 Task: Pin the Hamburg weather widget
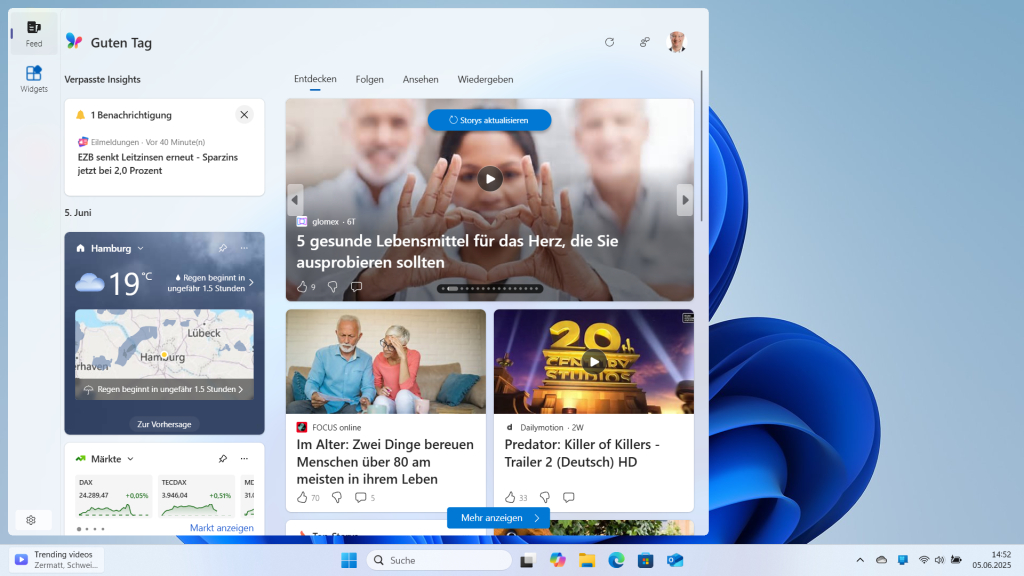(223, 248)
